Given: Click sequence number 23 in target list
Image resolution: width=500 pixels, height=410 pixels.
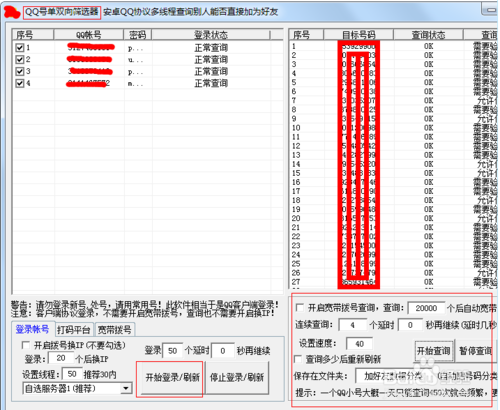Looking at the screenshot, I should (296, 246).
